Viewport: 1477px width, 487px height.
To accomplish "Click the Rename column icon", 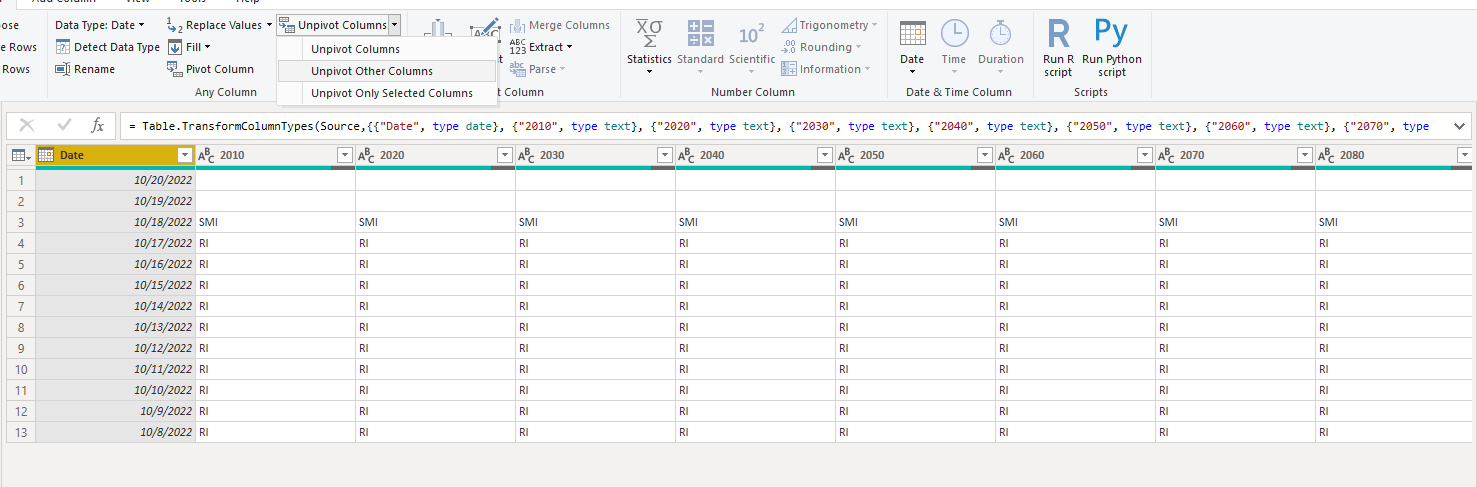I will tap(62, 69).
